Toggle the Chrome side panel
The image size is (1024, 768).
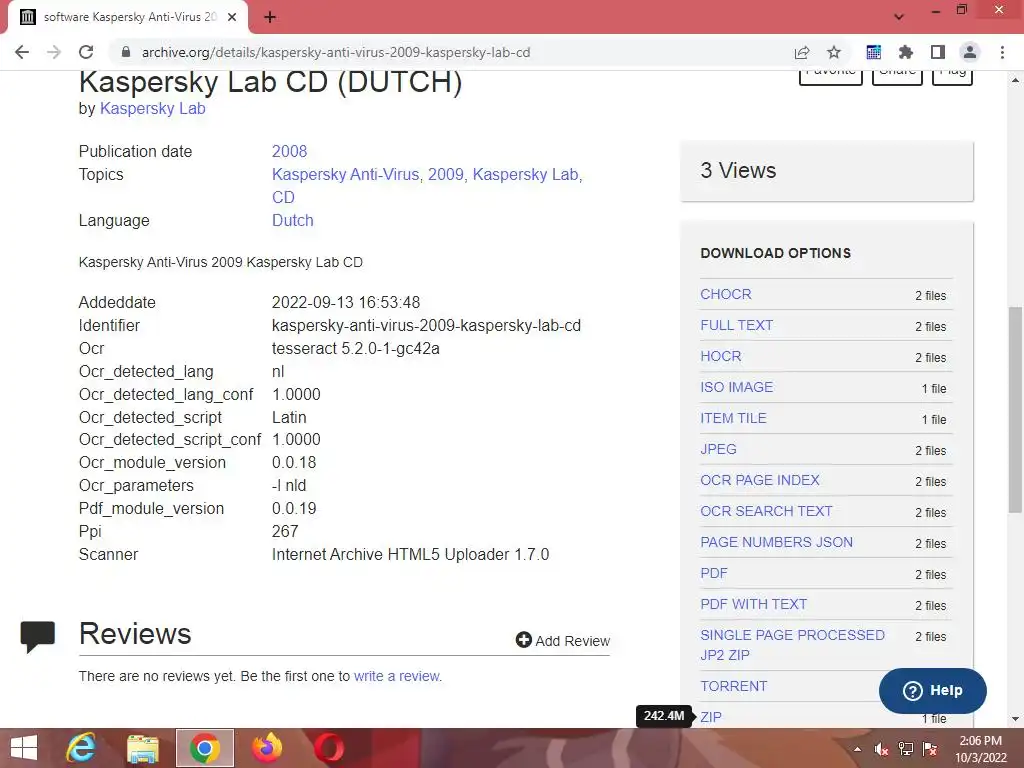pos(938,52)
